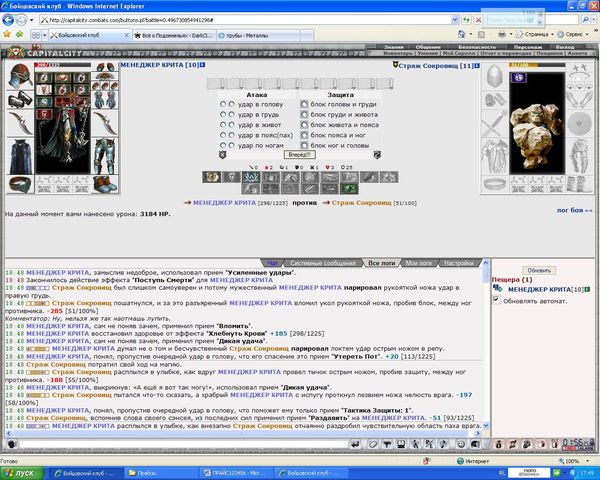Viewport: 600px width, 480px height.
Task: Open the smiley emoticon picker in chat bar
Action: [x=461, y=444]
